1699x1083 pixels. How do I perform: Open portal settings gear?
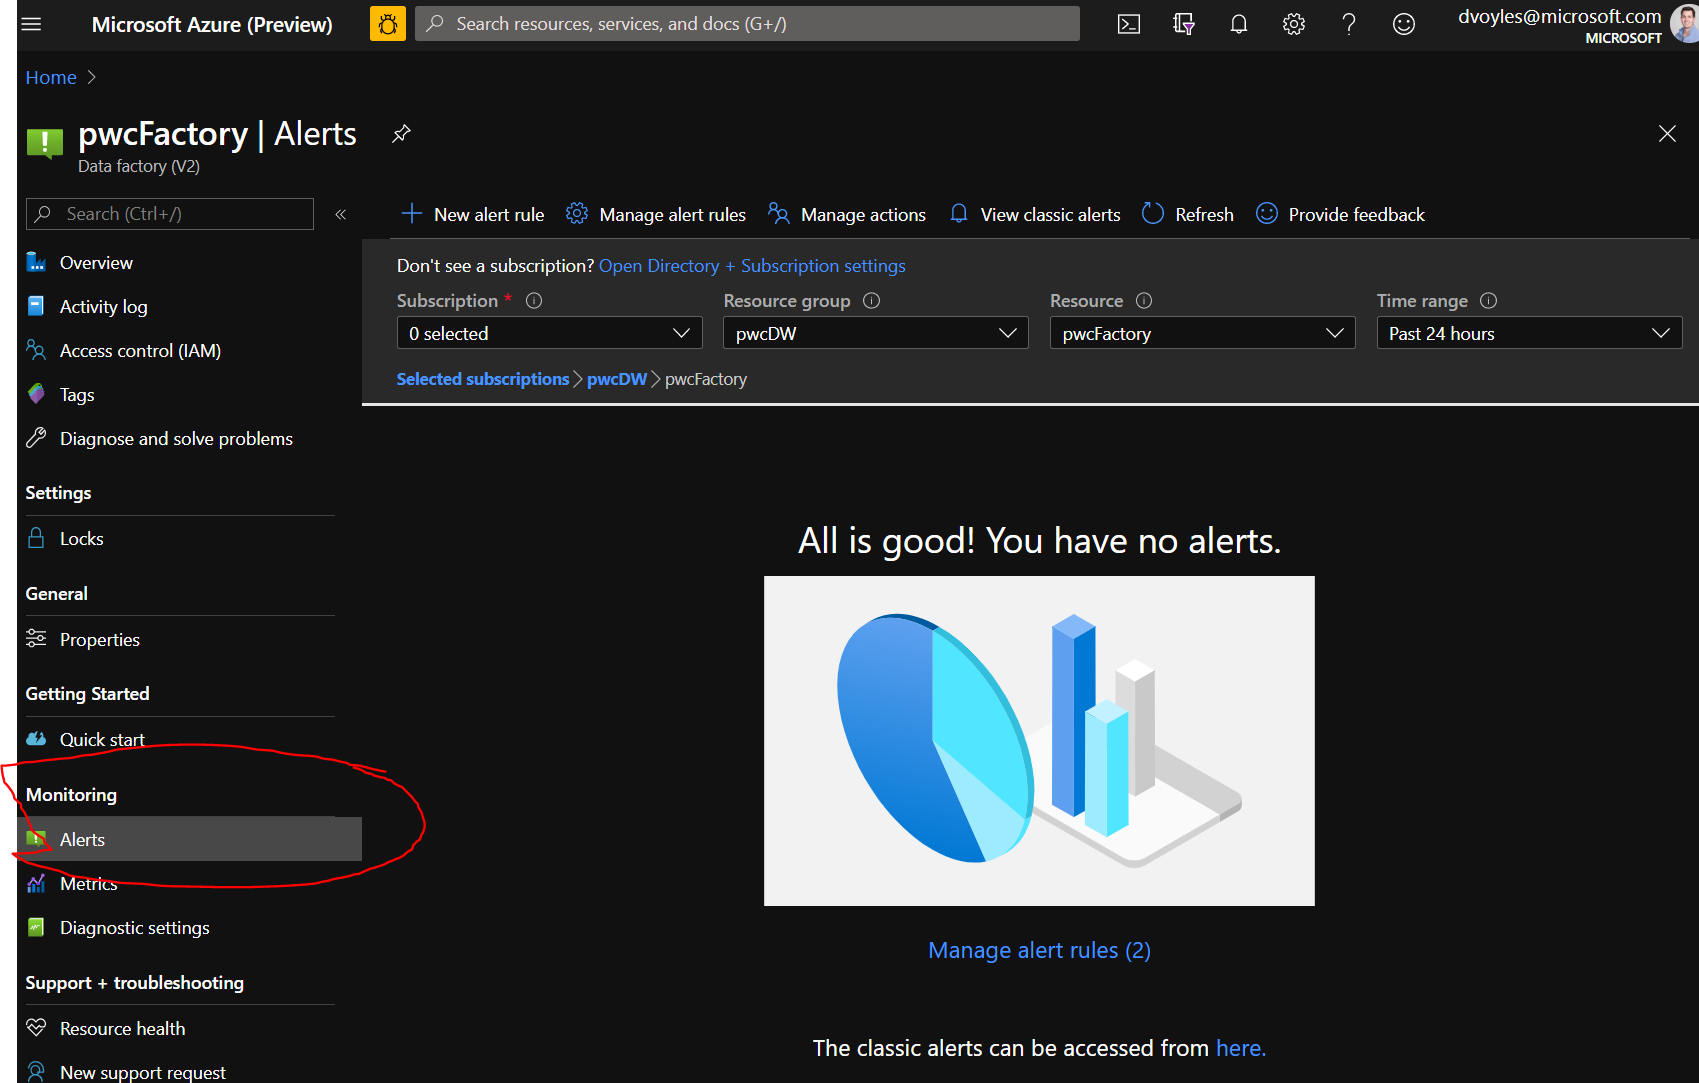[x=1294, y=24]
